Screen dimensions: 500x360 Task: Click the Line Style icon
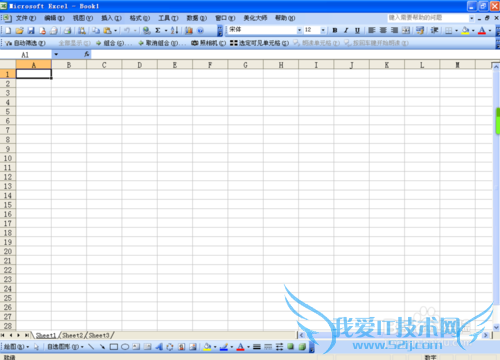[257, 347]
